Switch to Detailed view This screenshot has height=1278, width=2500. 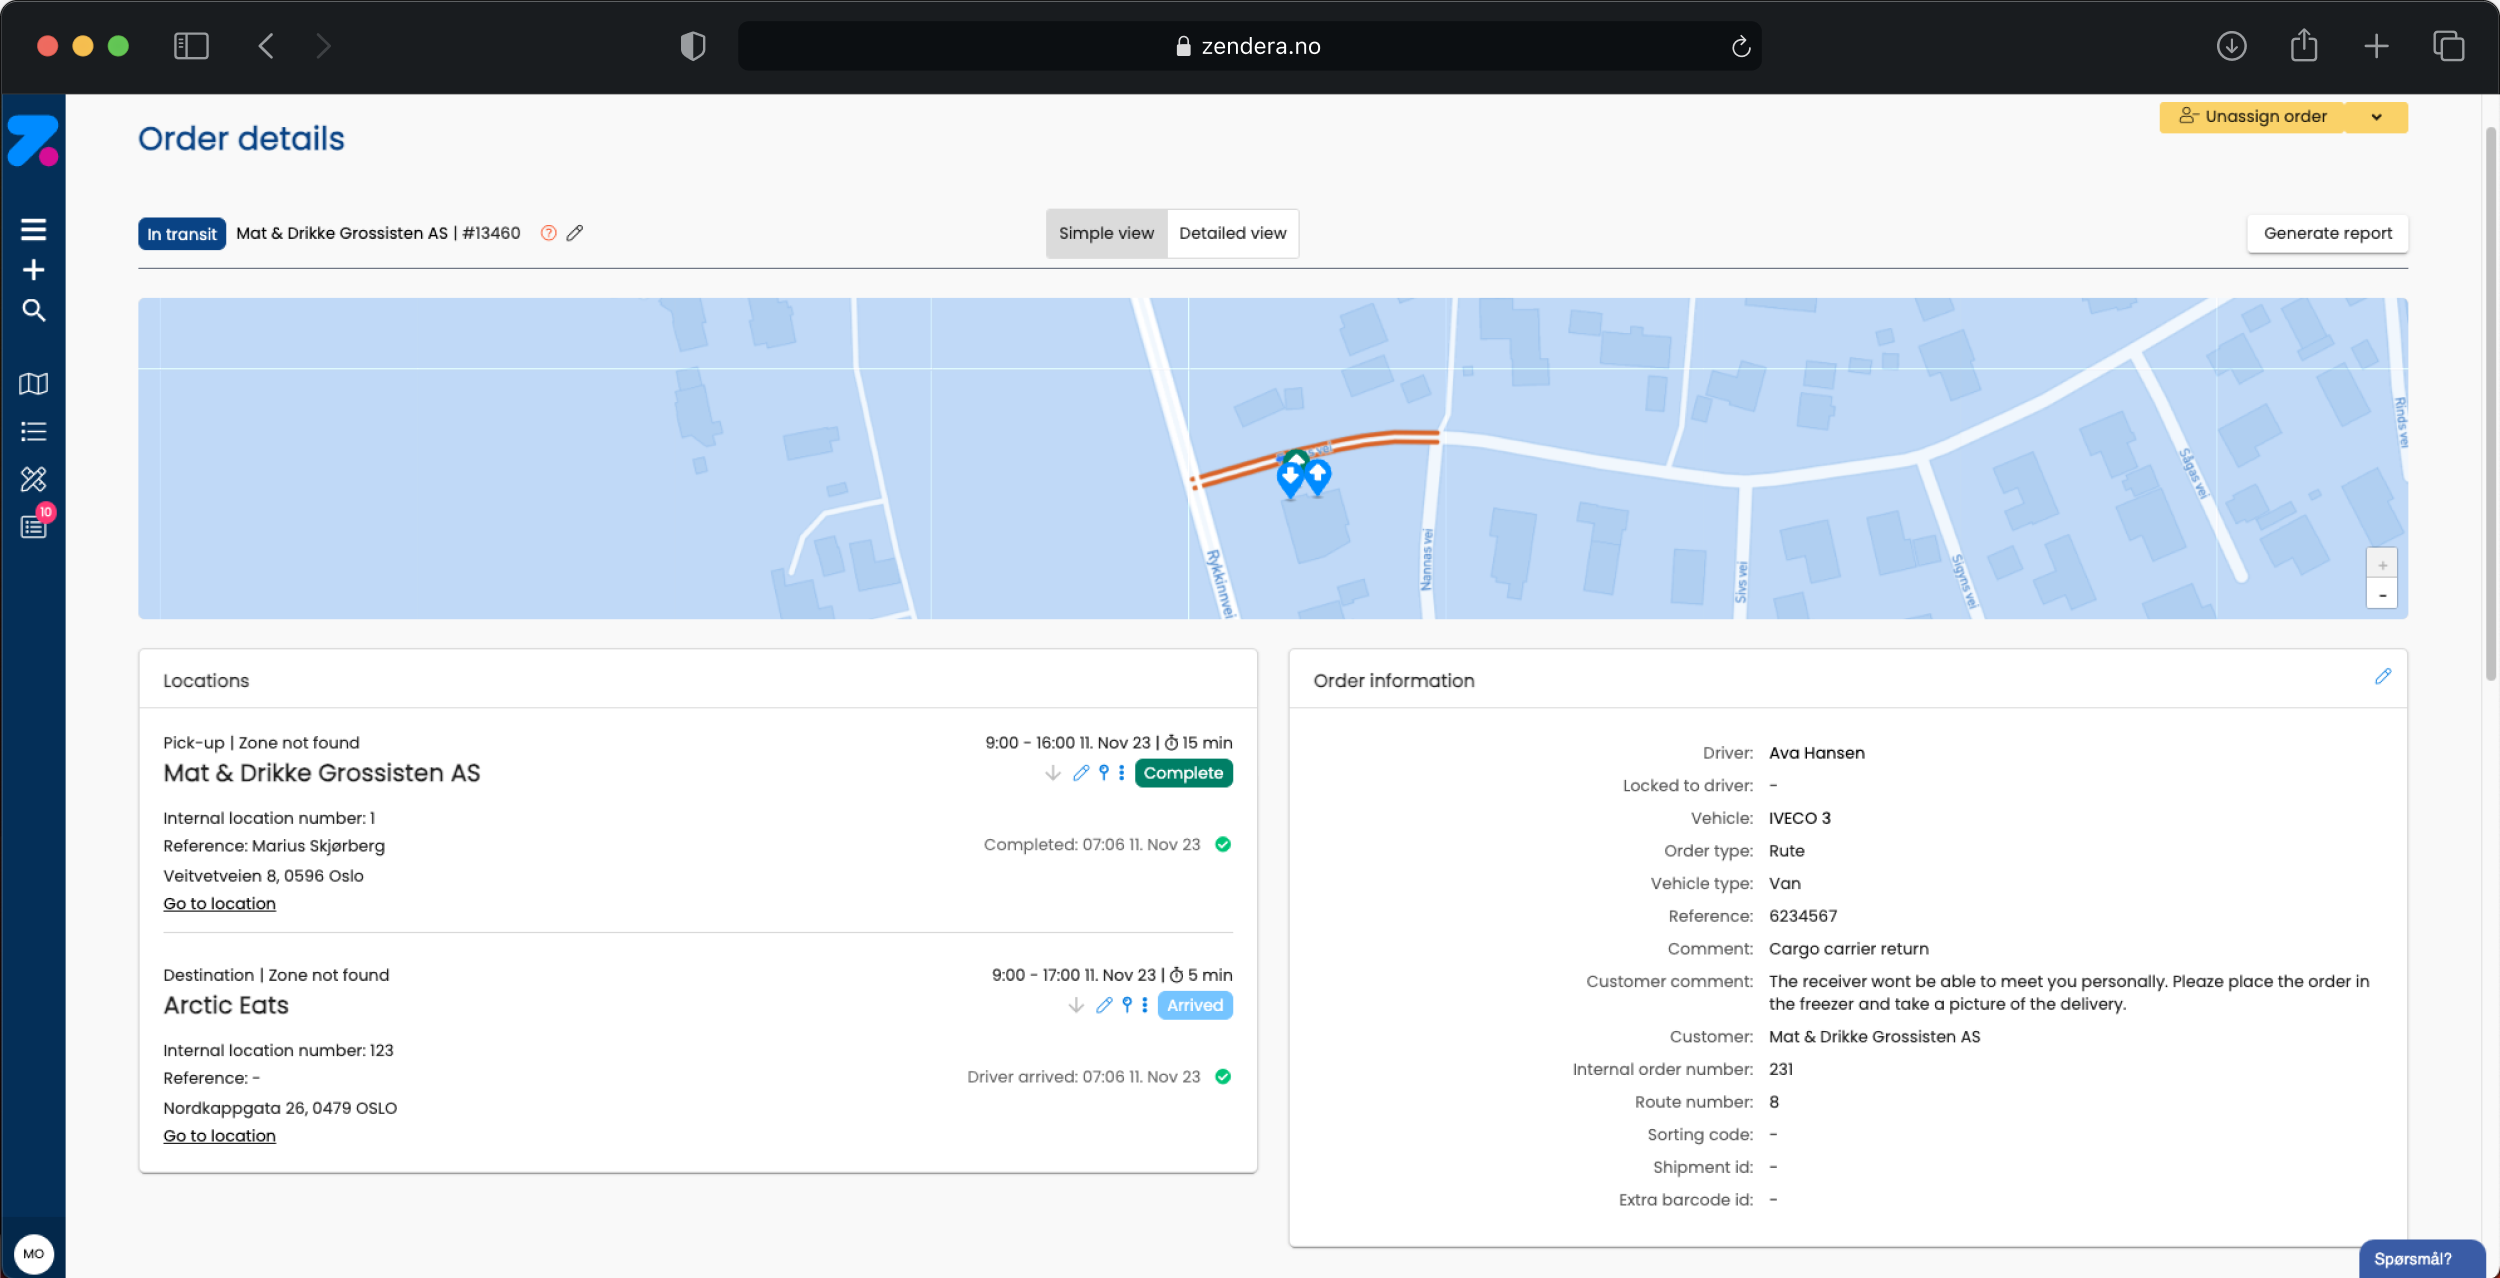[x=1232, y=233]
